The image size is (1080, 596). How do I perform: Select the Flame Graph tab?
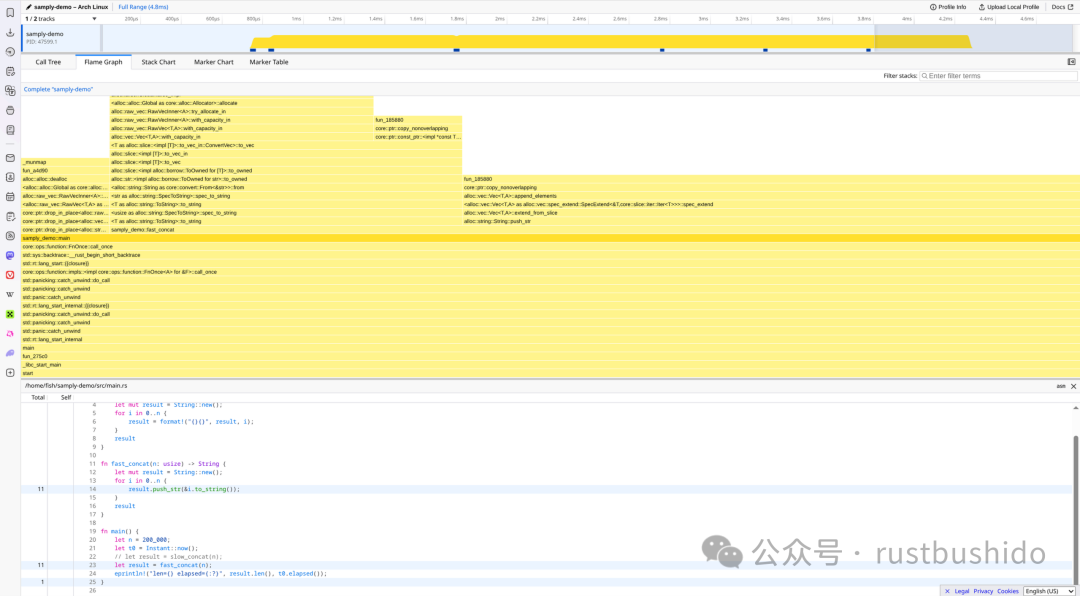click(103, 62)
